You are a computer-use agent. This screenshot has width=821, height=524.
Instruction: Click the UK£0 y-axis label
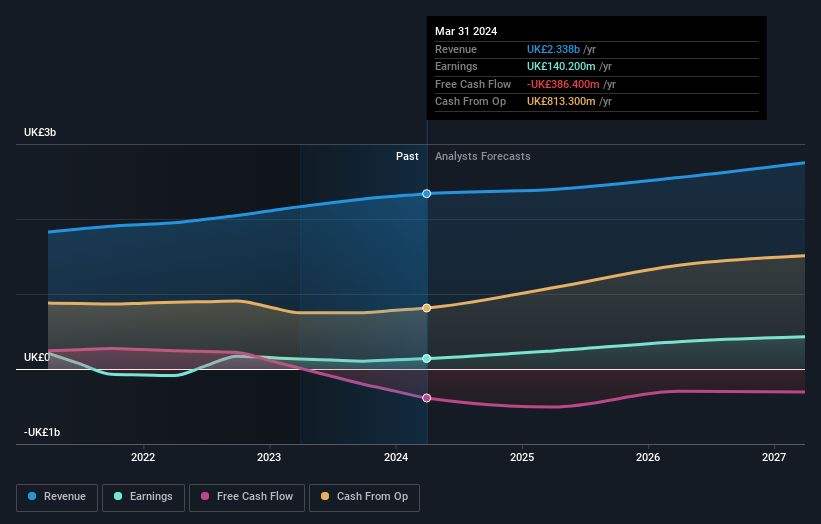[37, 357]
